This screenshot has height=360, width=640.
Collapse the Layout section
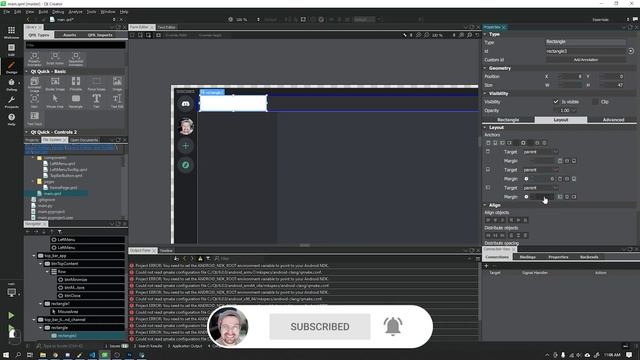(485, 127)
